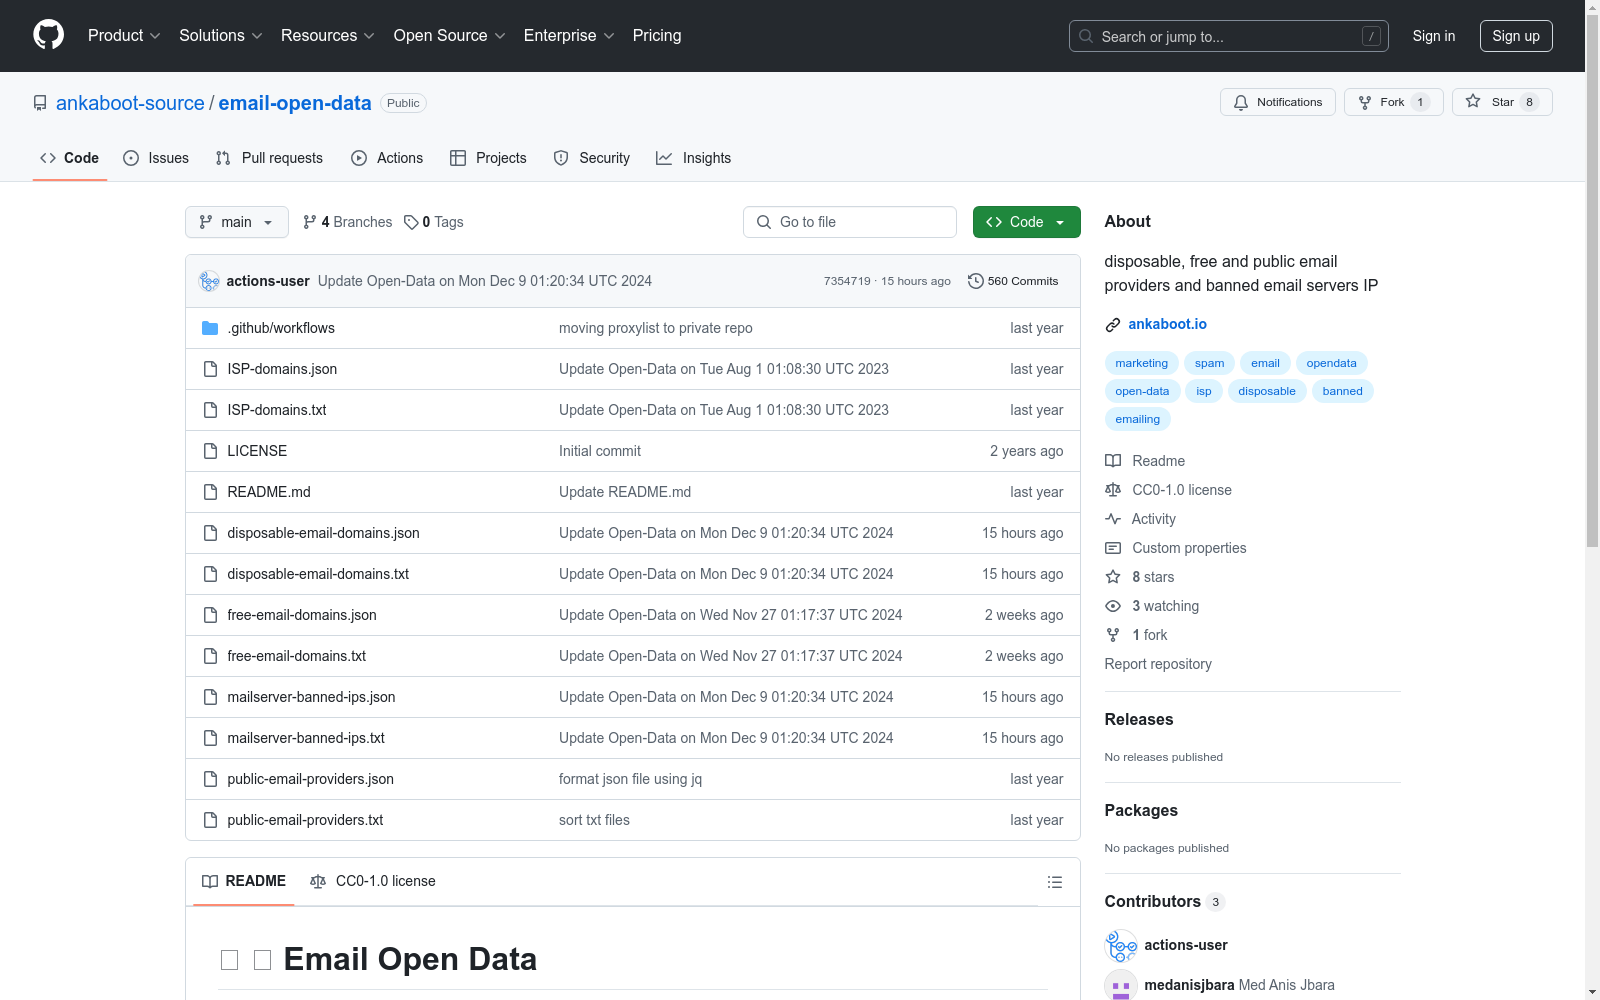Open the Issues tab
Screen dimensions: 1600x1000
click(156, 158)
